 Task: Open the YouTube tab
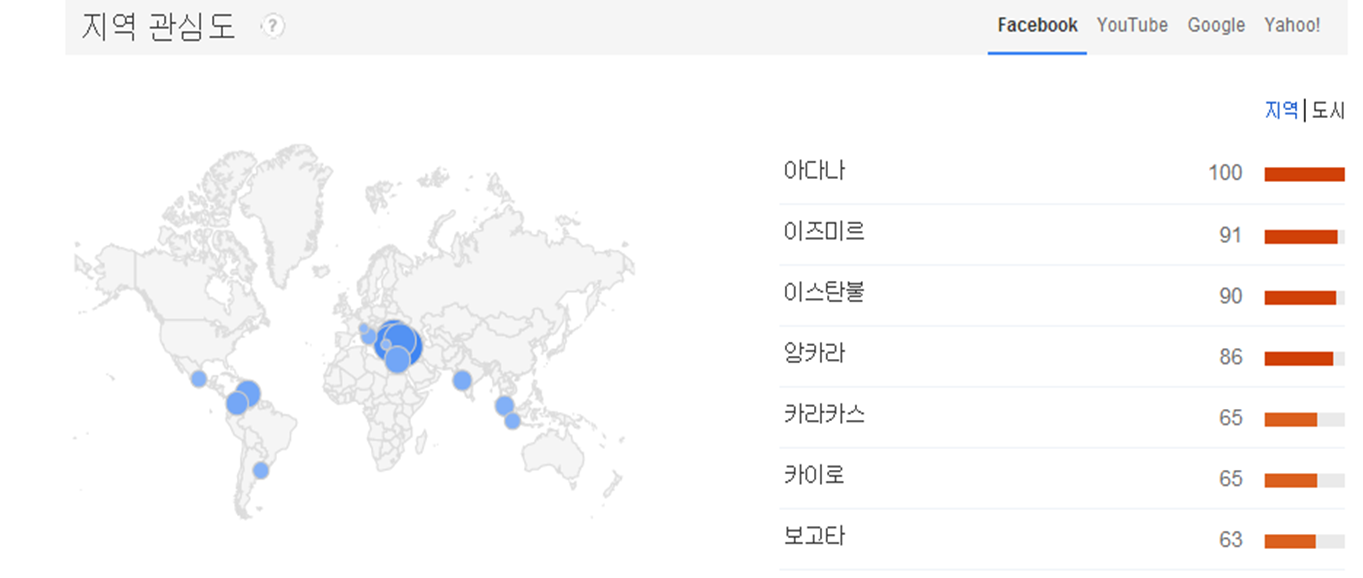coord(1132,26)
